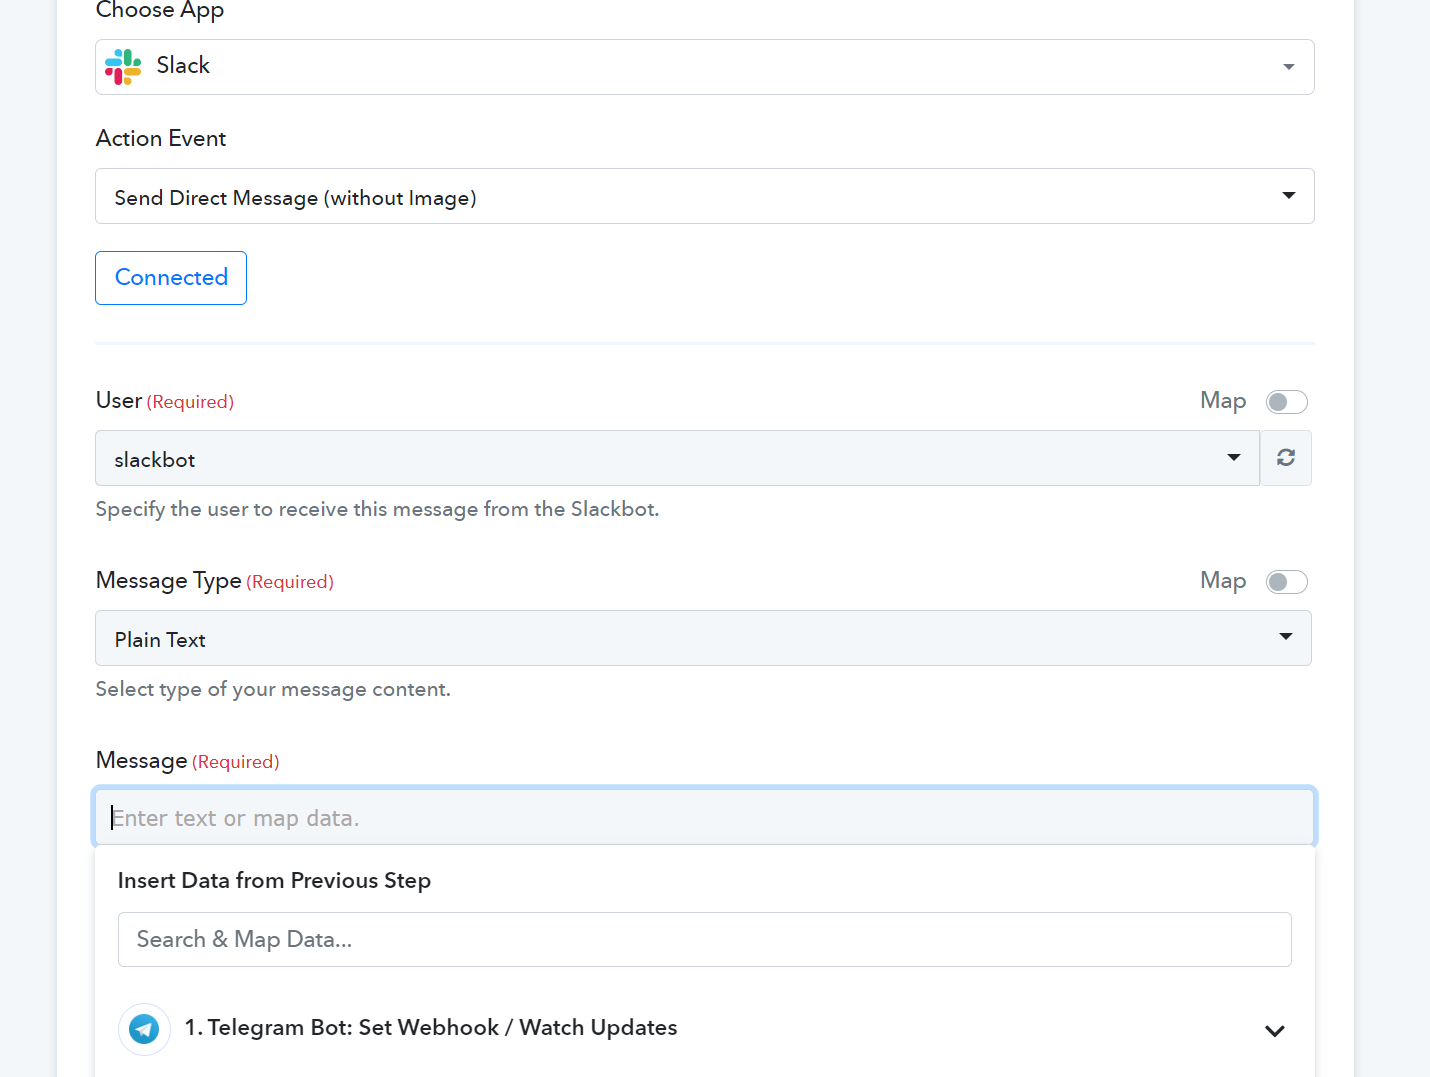Click the Connected button
Image resolution: width=1430 pixels, height=1077 pixels.
171,278
